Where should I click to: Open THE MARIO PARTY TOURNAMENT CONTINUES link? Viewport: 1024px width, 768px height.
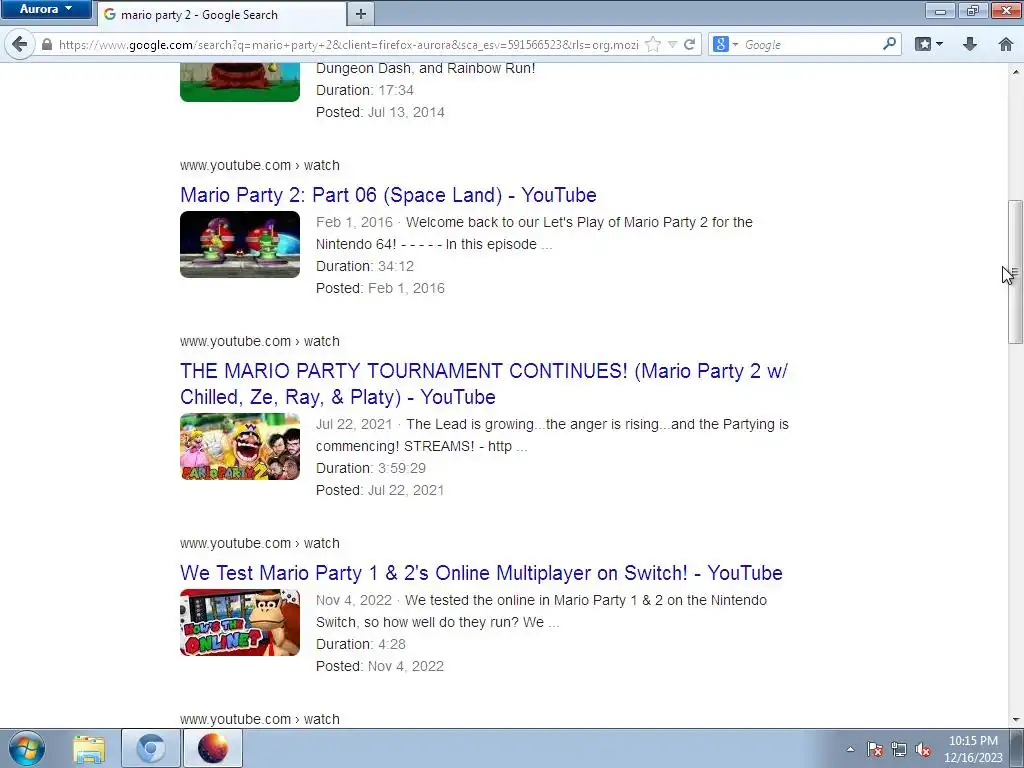point(484,384)
